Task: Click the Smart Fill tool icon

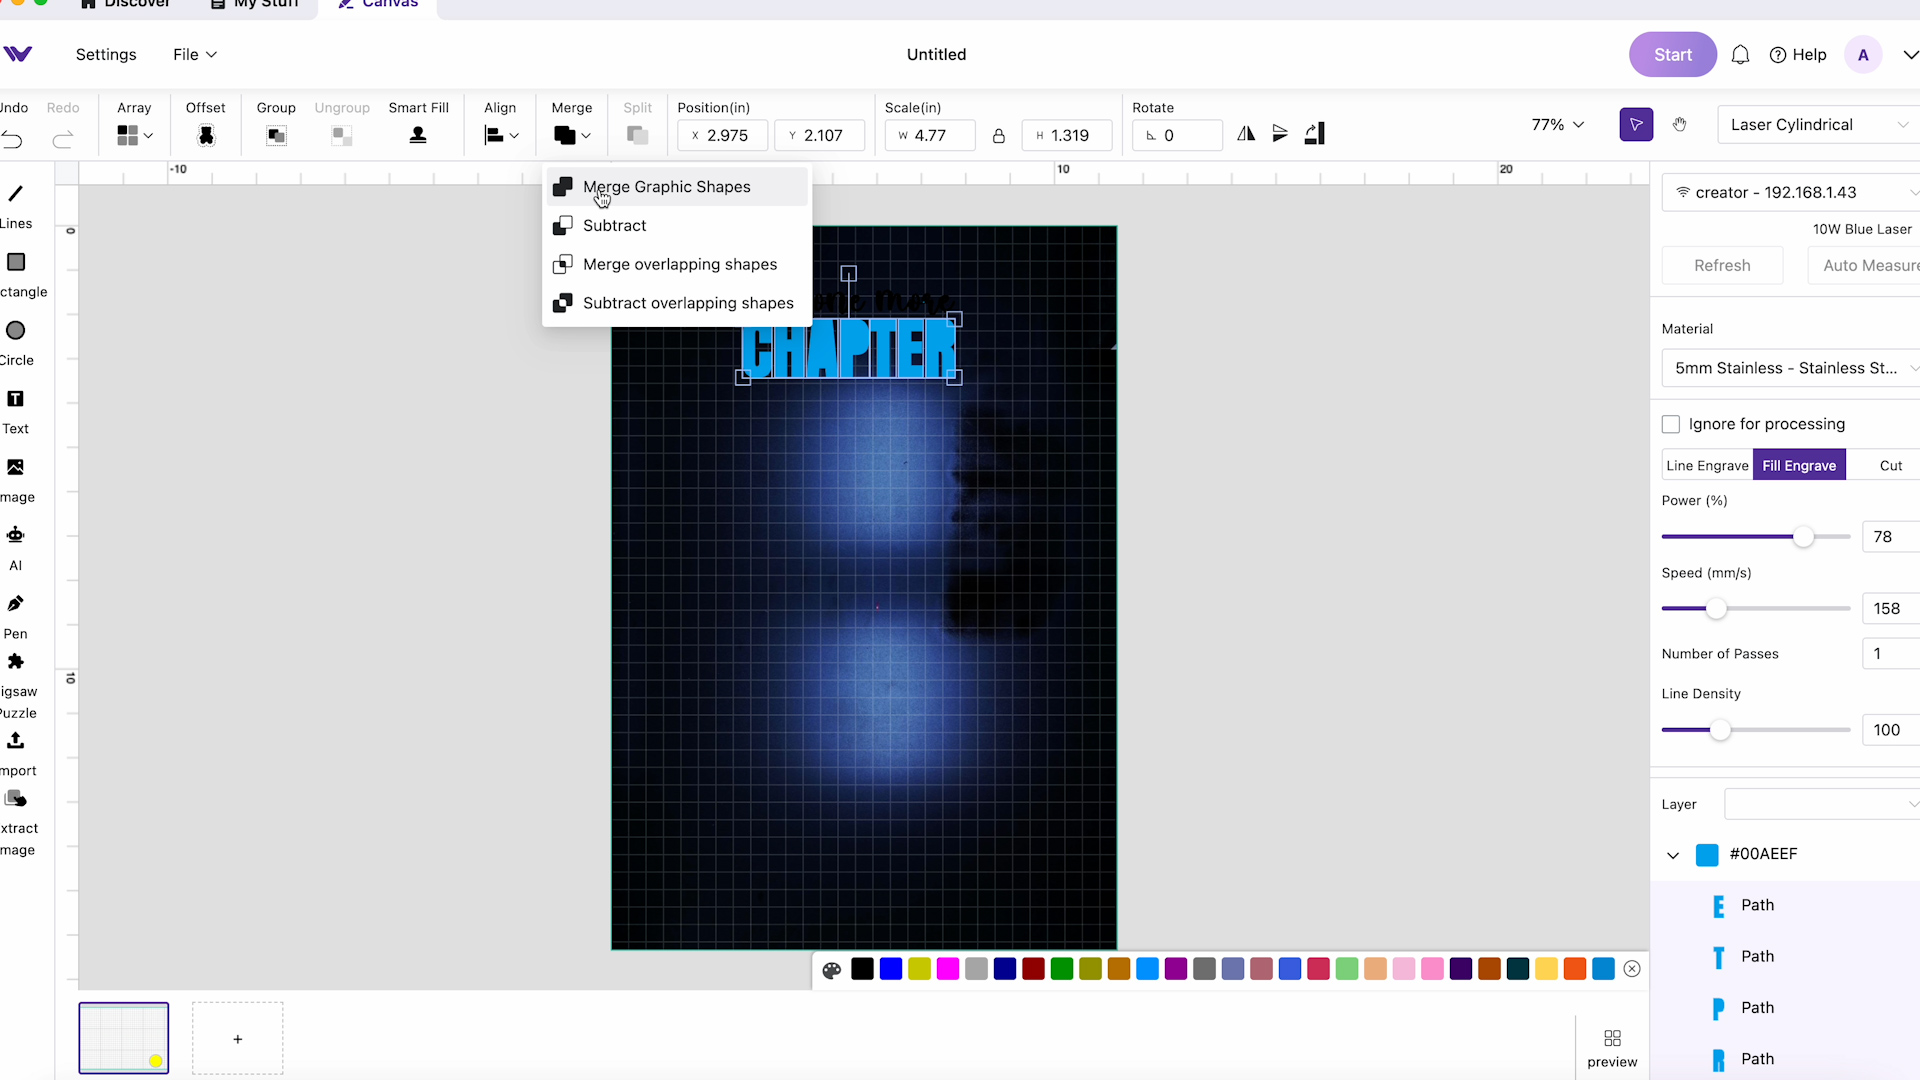Action: point(418,135)
